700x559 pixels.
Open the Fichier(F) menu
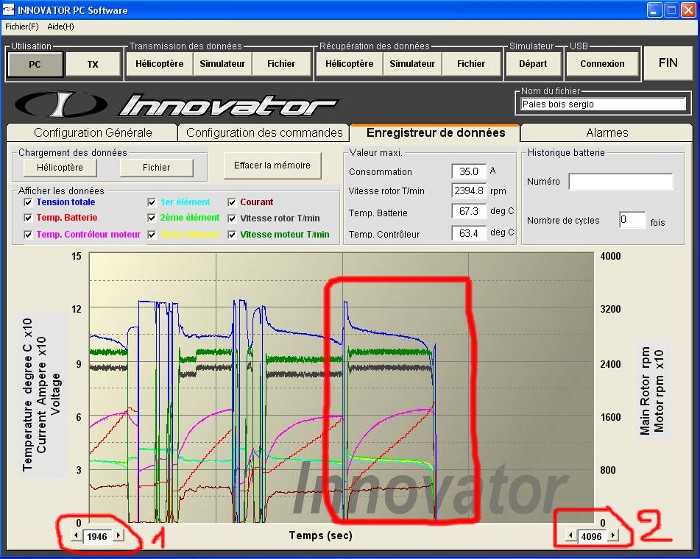point(22,27)
